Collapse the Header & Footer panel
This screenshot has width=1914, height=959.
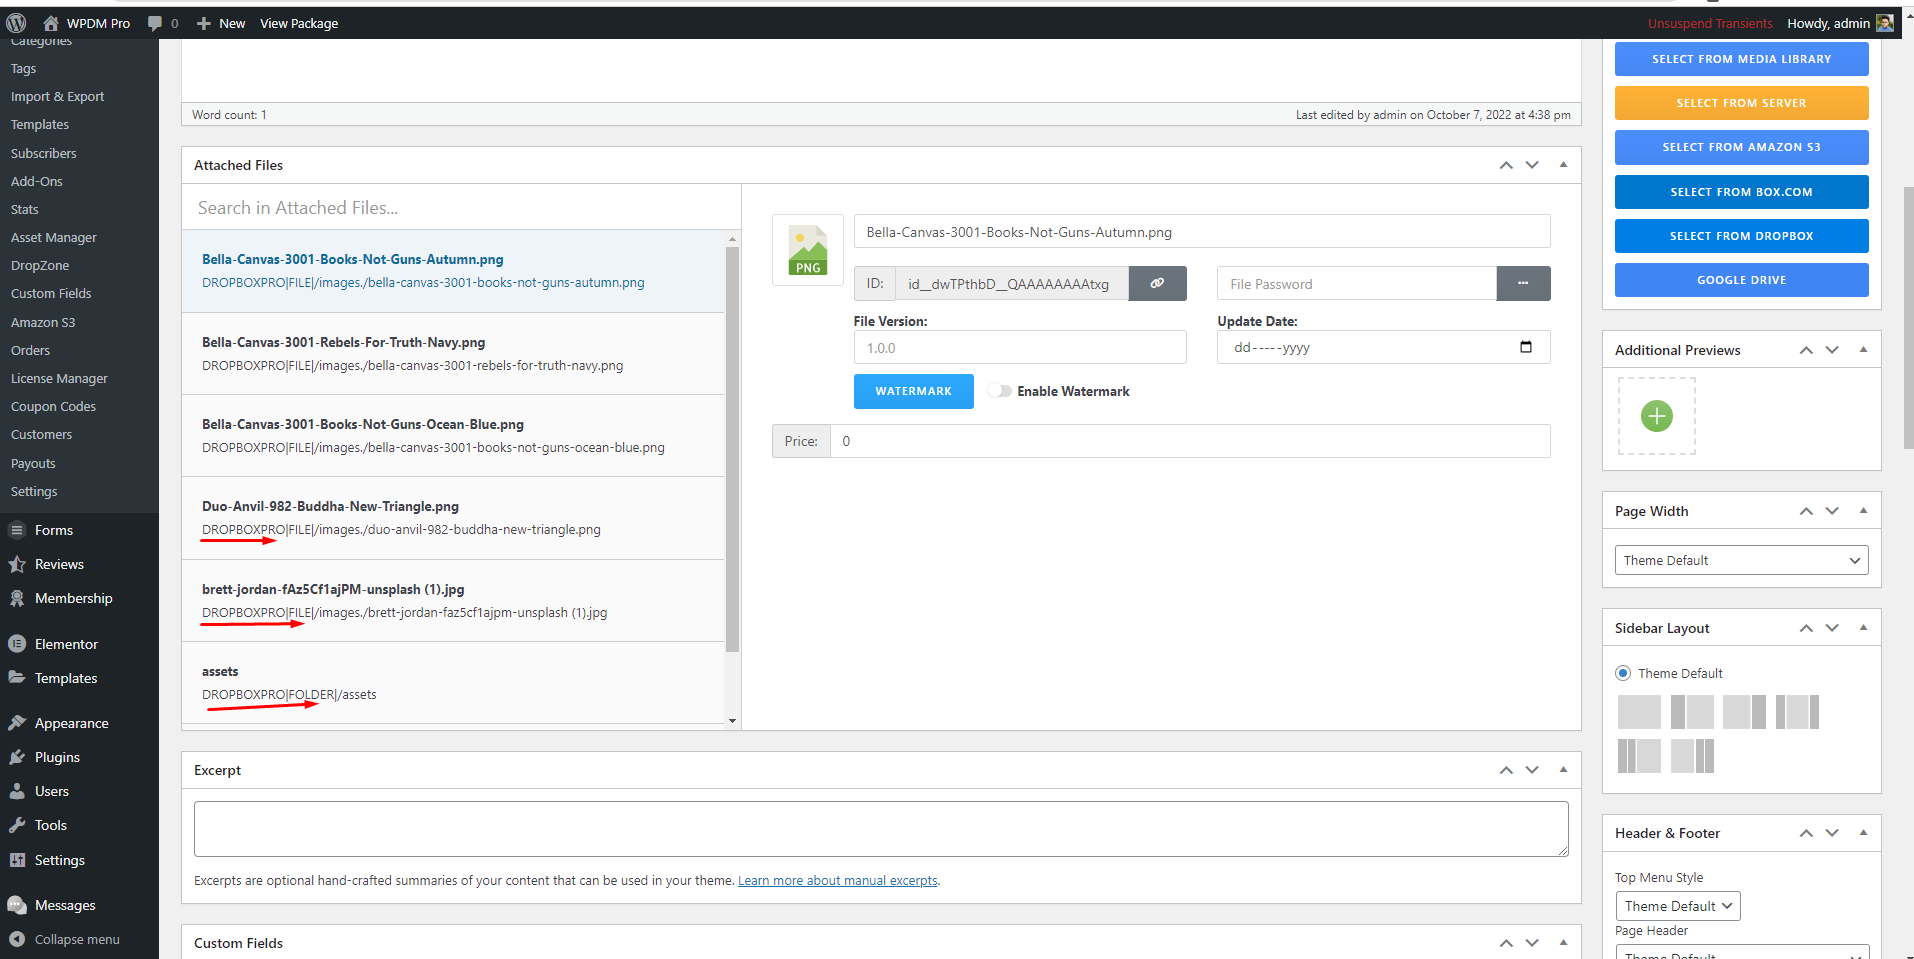(1863, 833)
